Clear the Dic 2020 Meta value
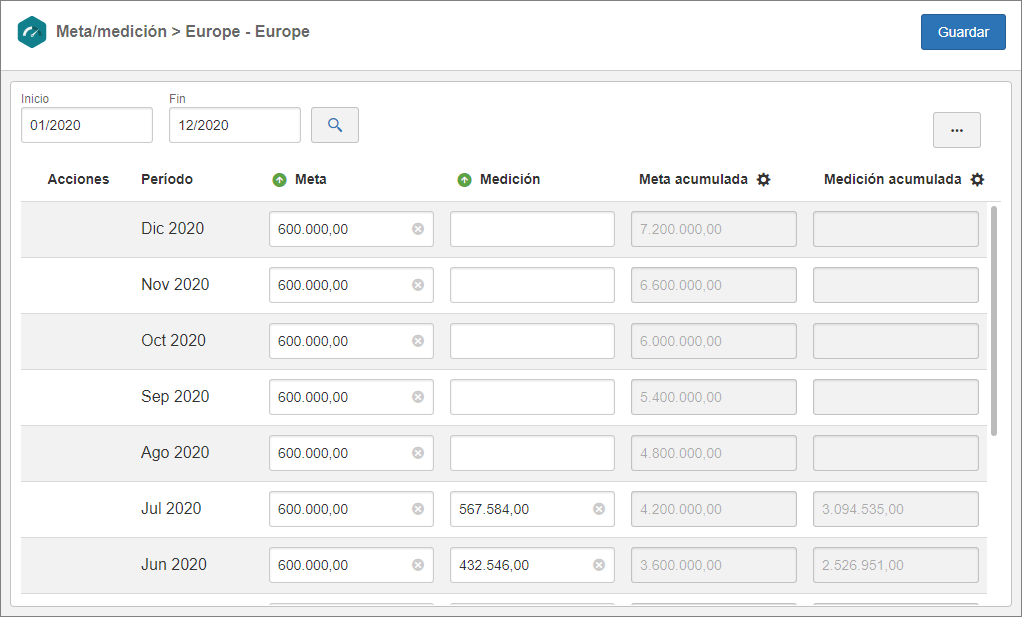Viewport: 1022px width, 617px height. coord(418,229)
